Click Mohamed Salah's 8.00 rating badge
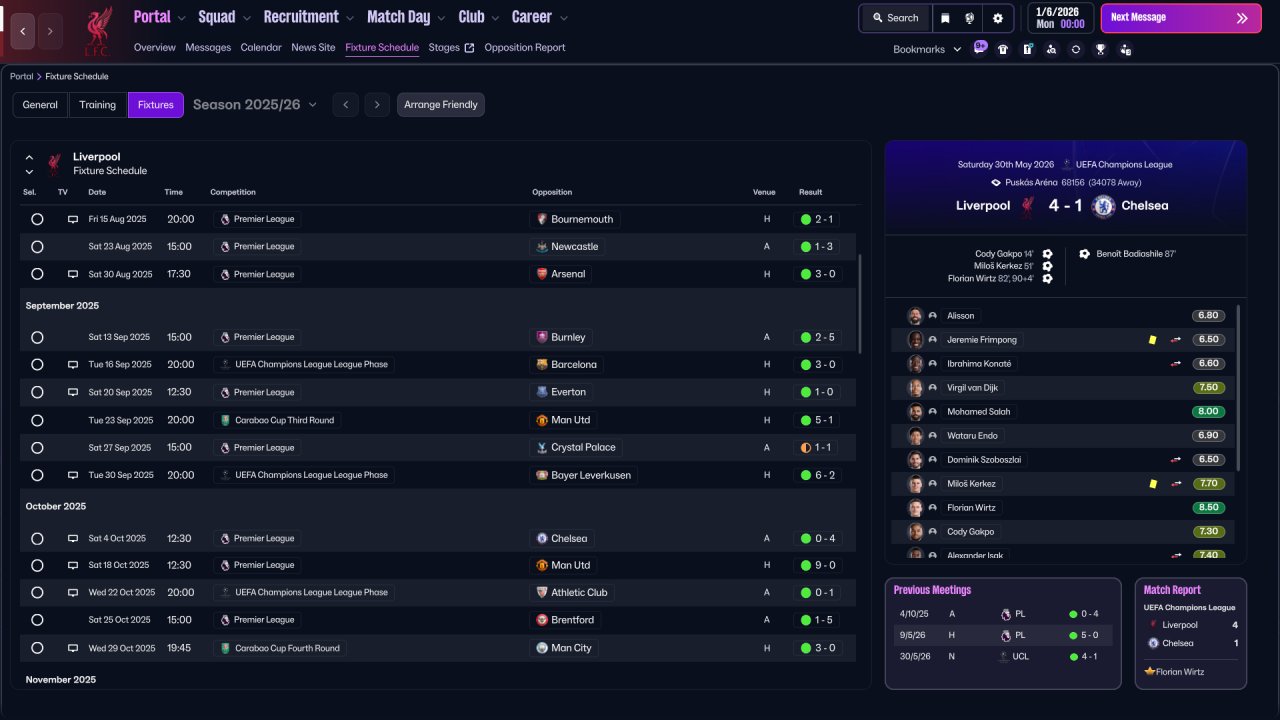The width and height of the screenshot is (1280, 720). (1209, 412)
